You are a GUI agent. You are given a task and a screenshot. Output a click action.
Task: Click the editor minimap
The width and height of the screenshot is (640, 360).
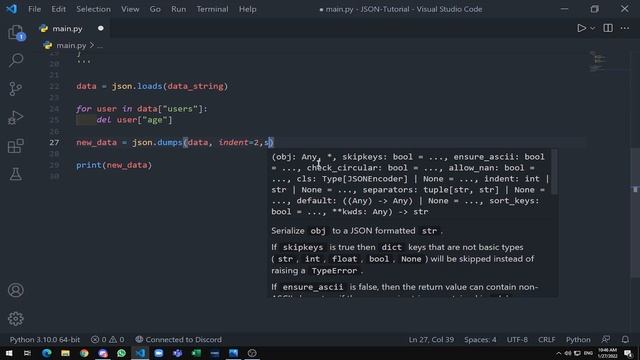[600, 62]
